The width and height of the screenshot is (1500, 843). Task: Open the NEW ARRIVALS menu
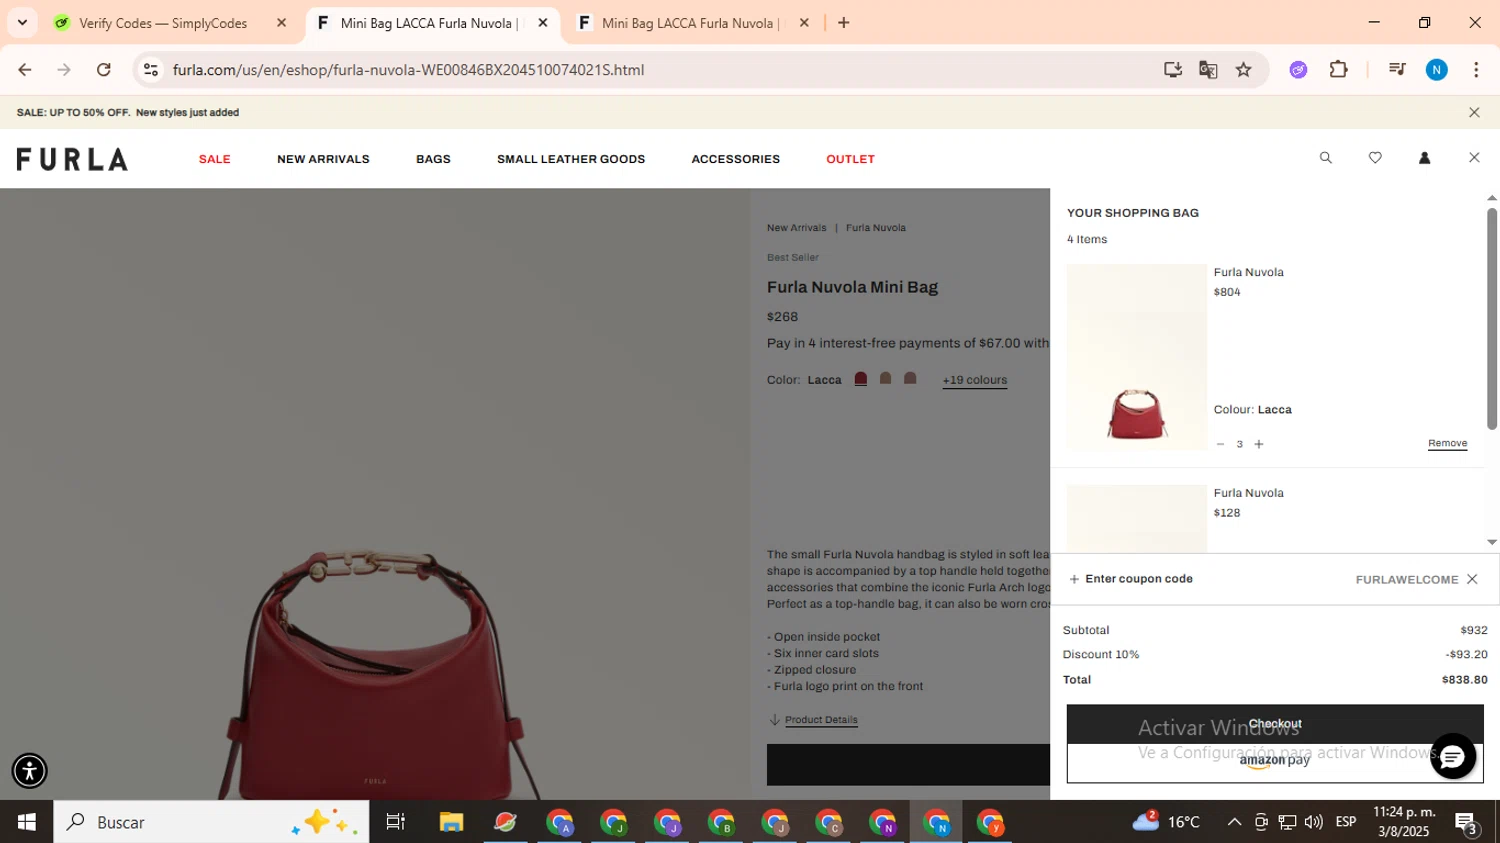[323, 159]
